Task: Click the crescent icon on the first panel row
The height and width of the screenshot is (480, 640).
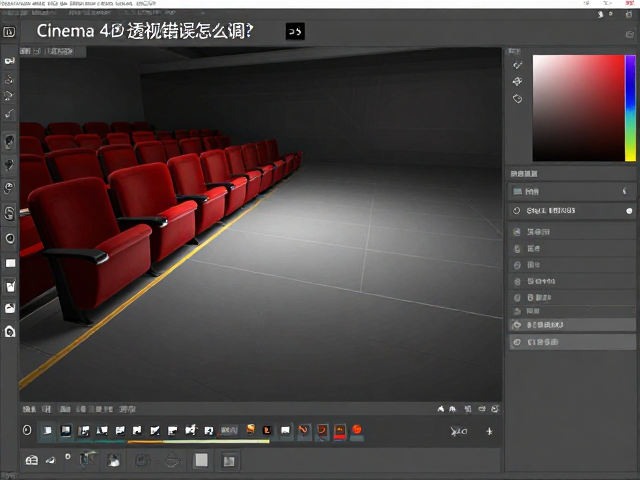Action: point(624,191)
